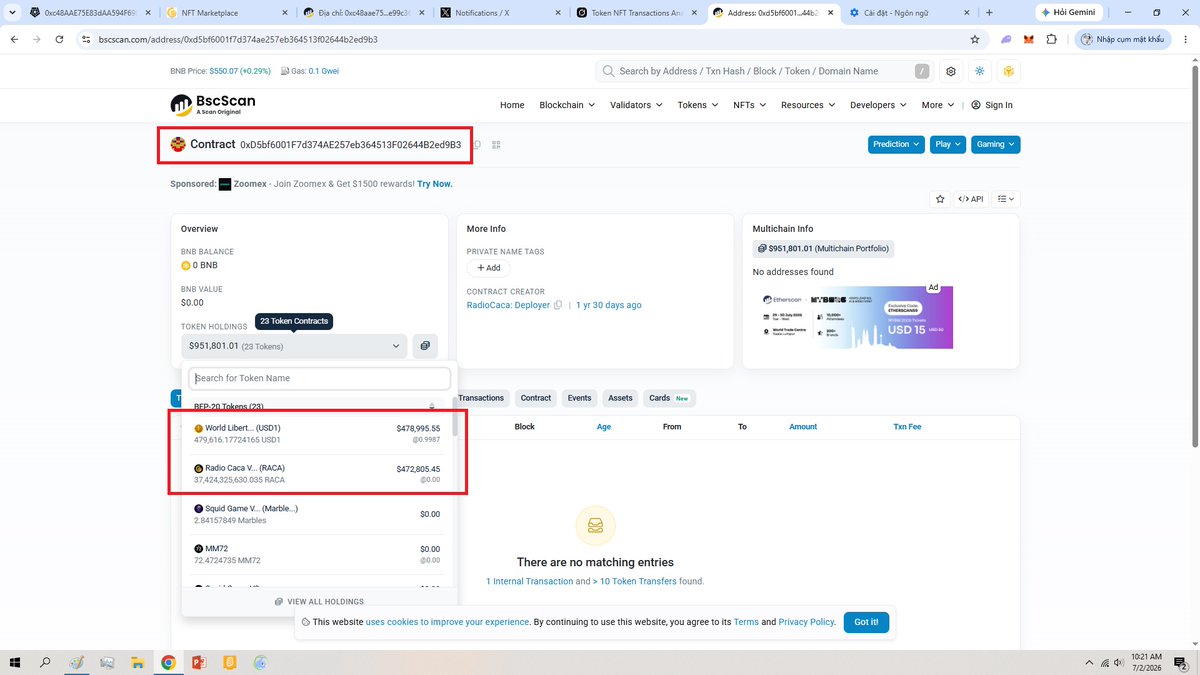
Task: Open the 1 Internal Transaction link
Action: coord(529,581)
